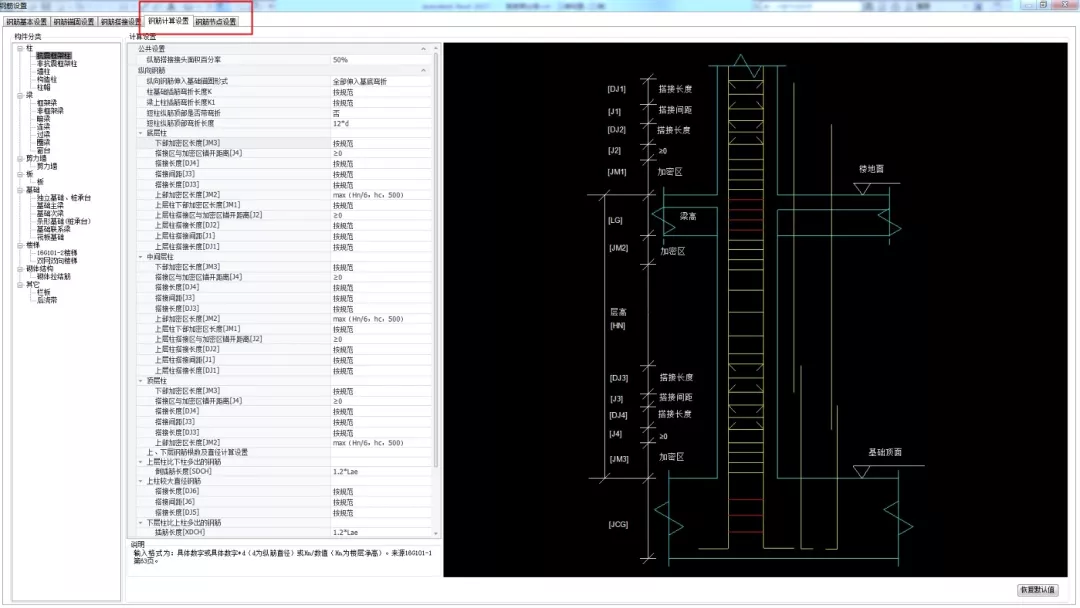Viewport: 1080px width, 608px height.
Task: Click the 恢复默认值 button
Action: (x=1037, y=590)
